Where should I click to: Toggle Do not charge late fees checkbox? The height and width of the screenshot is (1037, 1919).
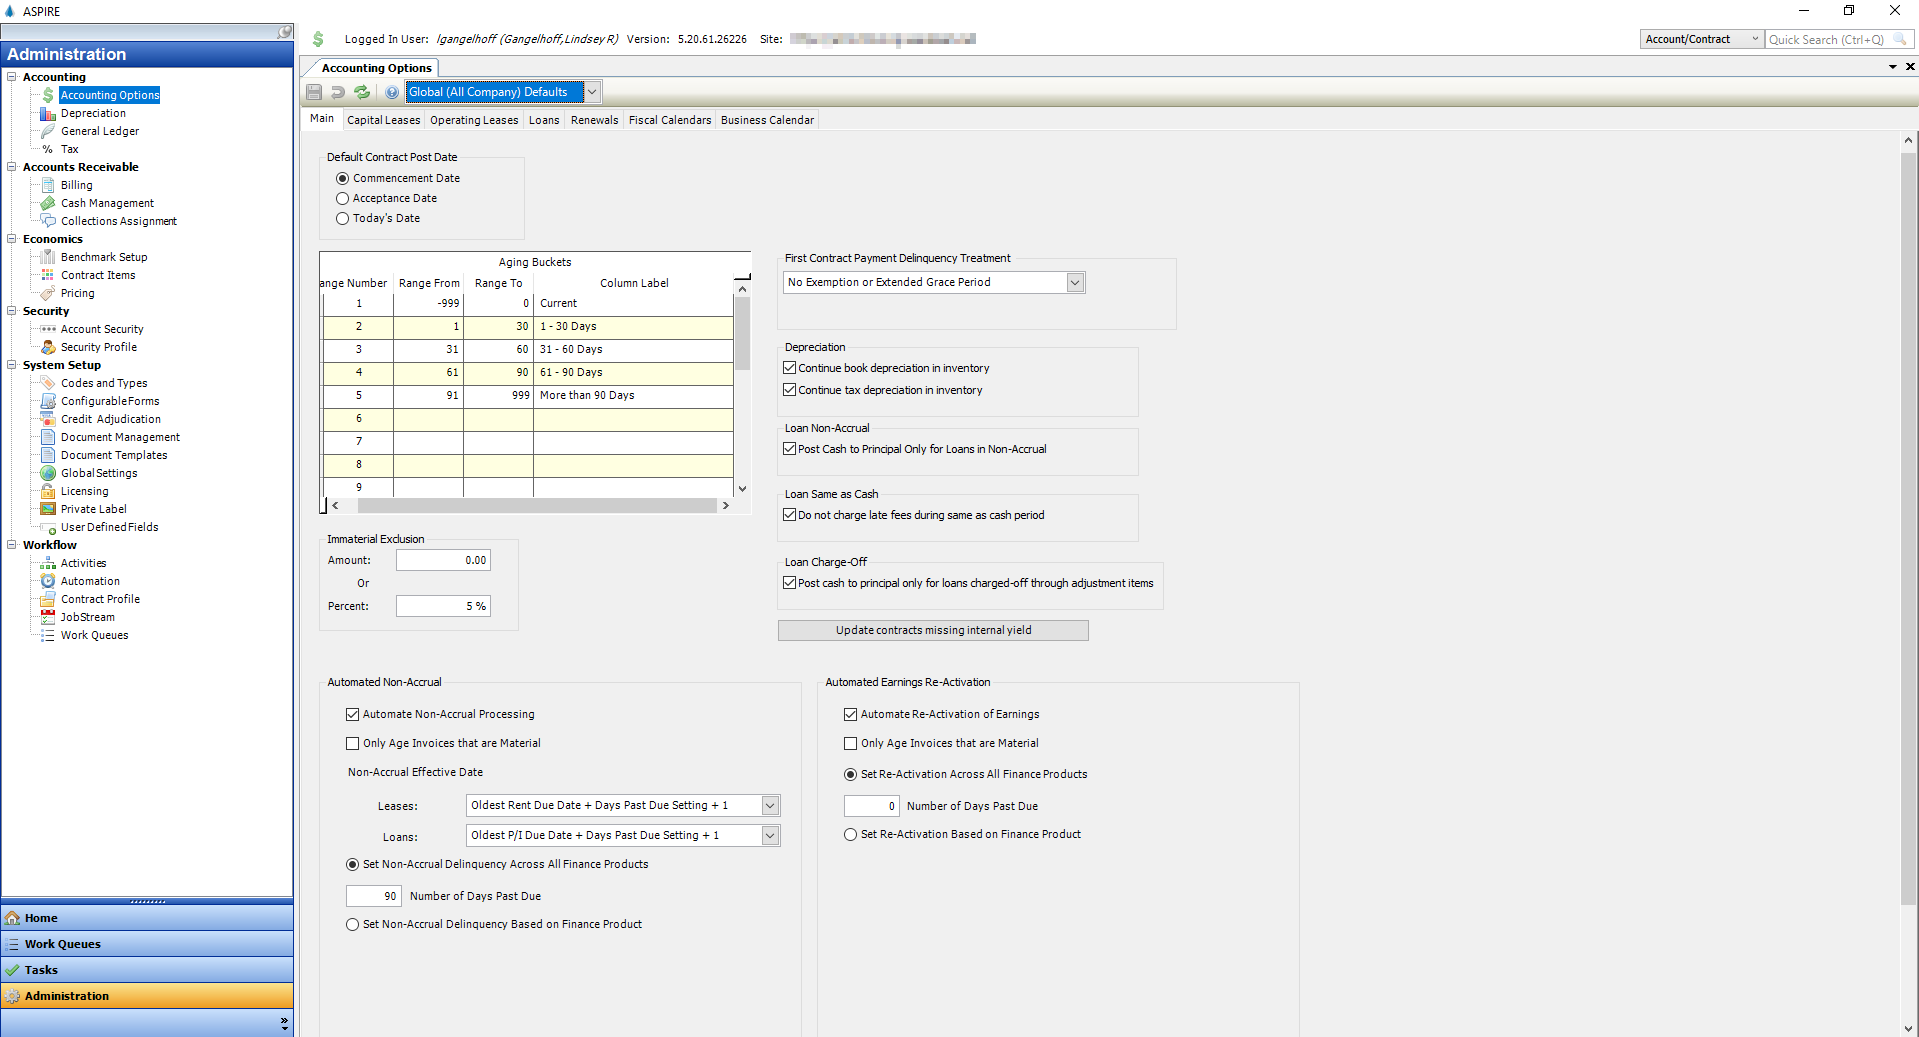tap(789, 515)
